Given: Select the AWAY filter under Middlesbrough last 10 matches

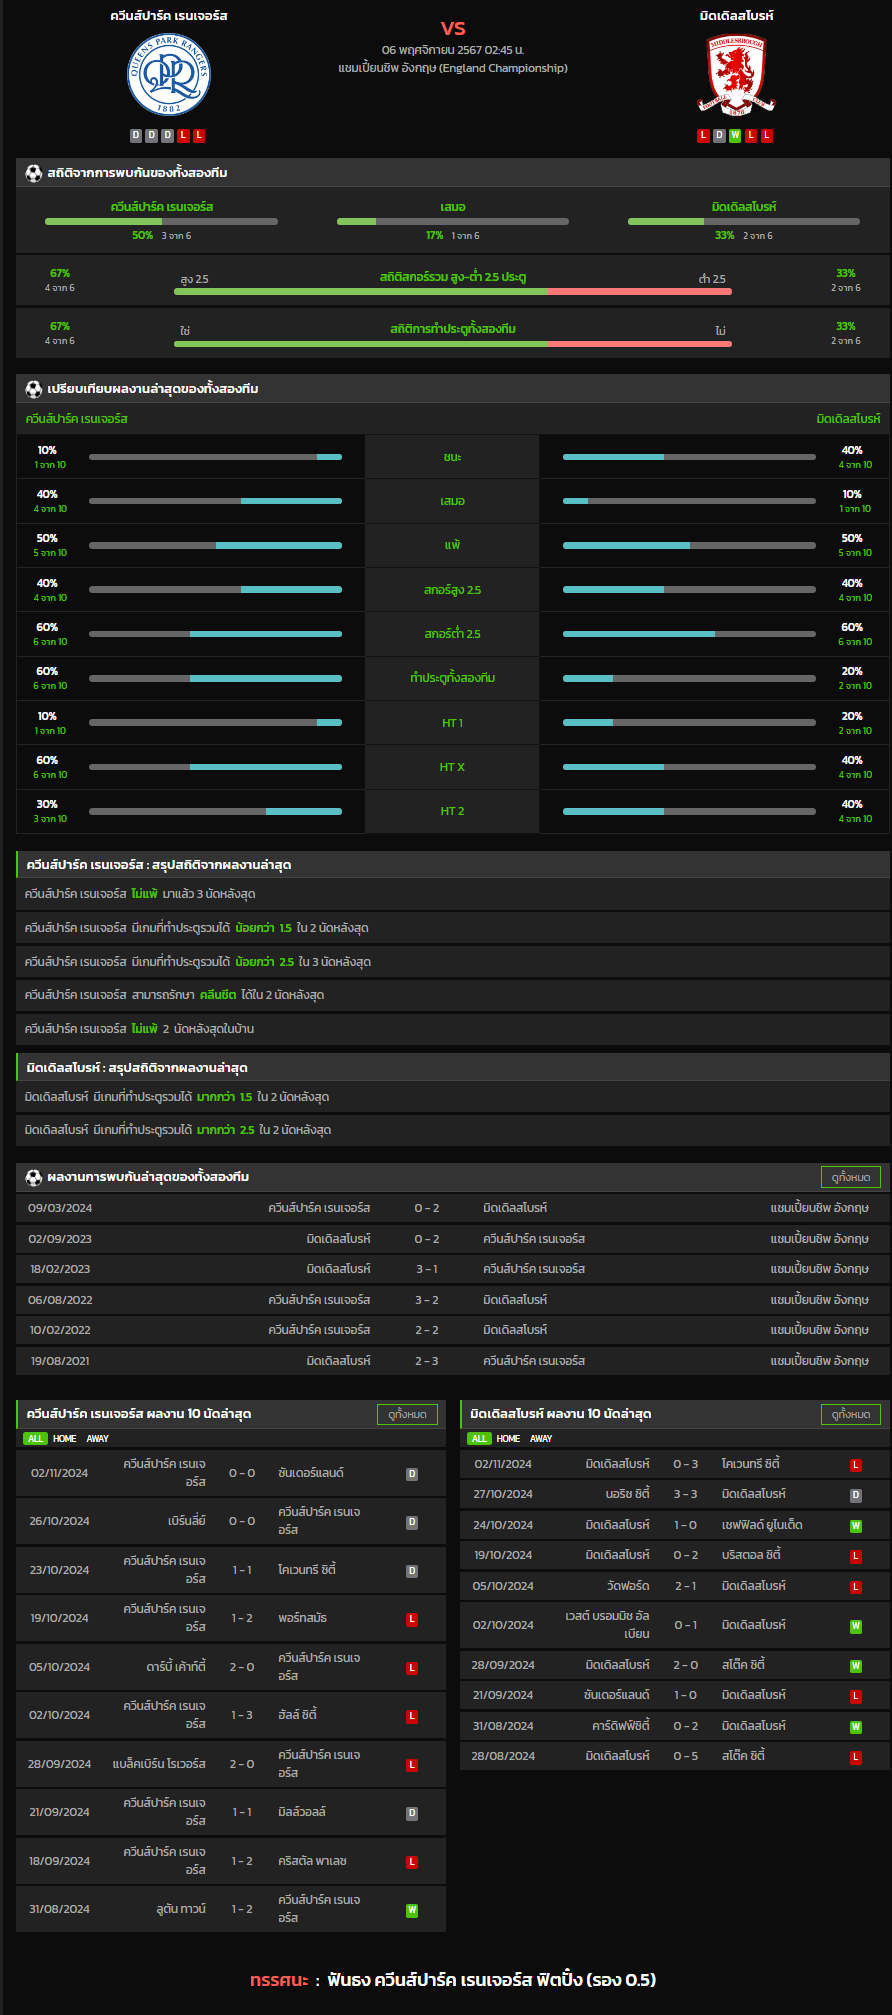Looking at the screenshot, I should click(x=541, y=1439).
